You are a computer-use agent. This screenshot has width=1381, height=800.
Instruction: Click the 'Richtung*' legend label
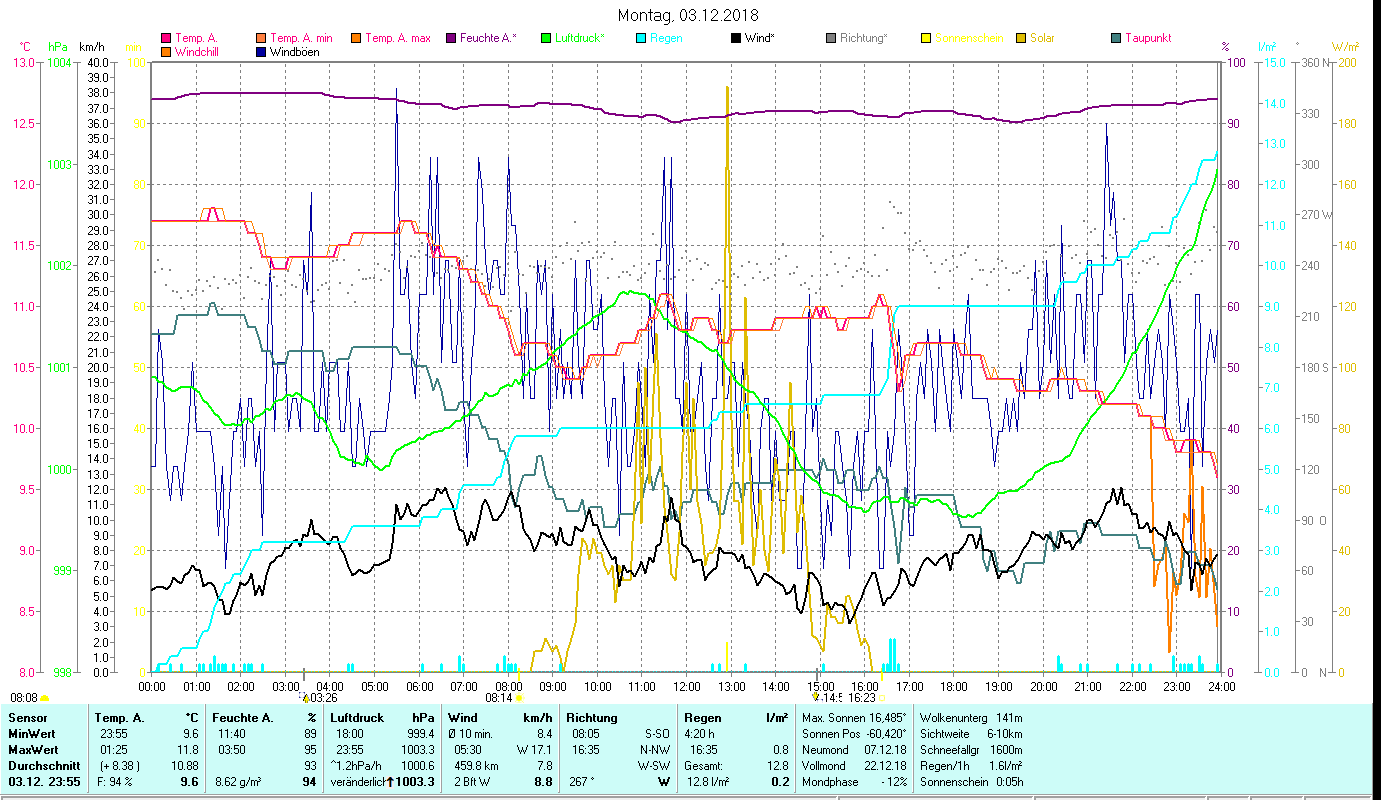pos(864,39)
